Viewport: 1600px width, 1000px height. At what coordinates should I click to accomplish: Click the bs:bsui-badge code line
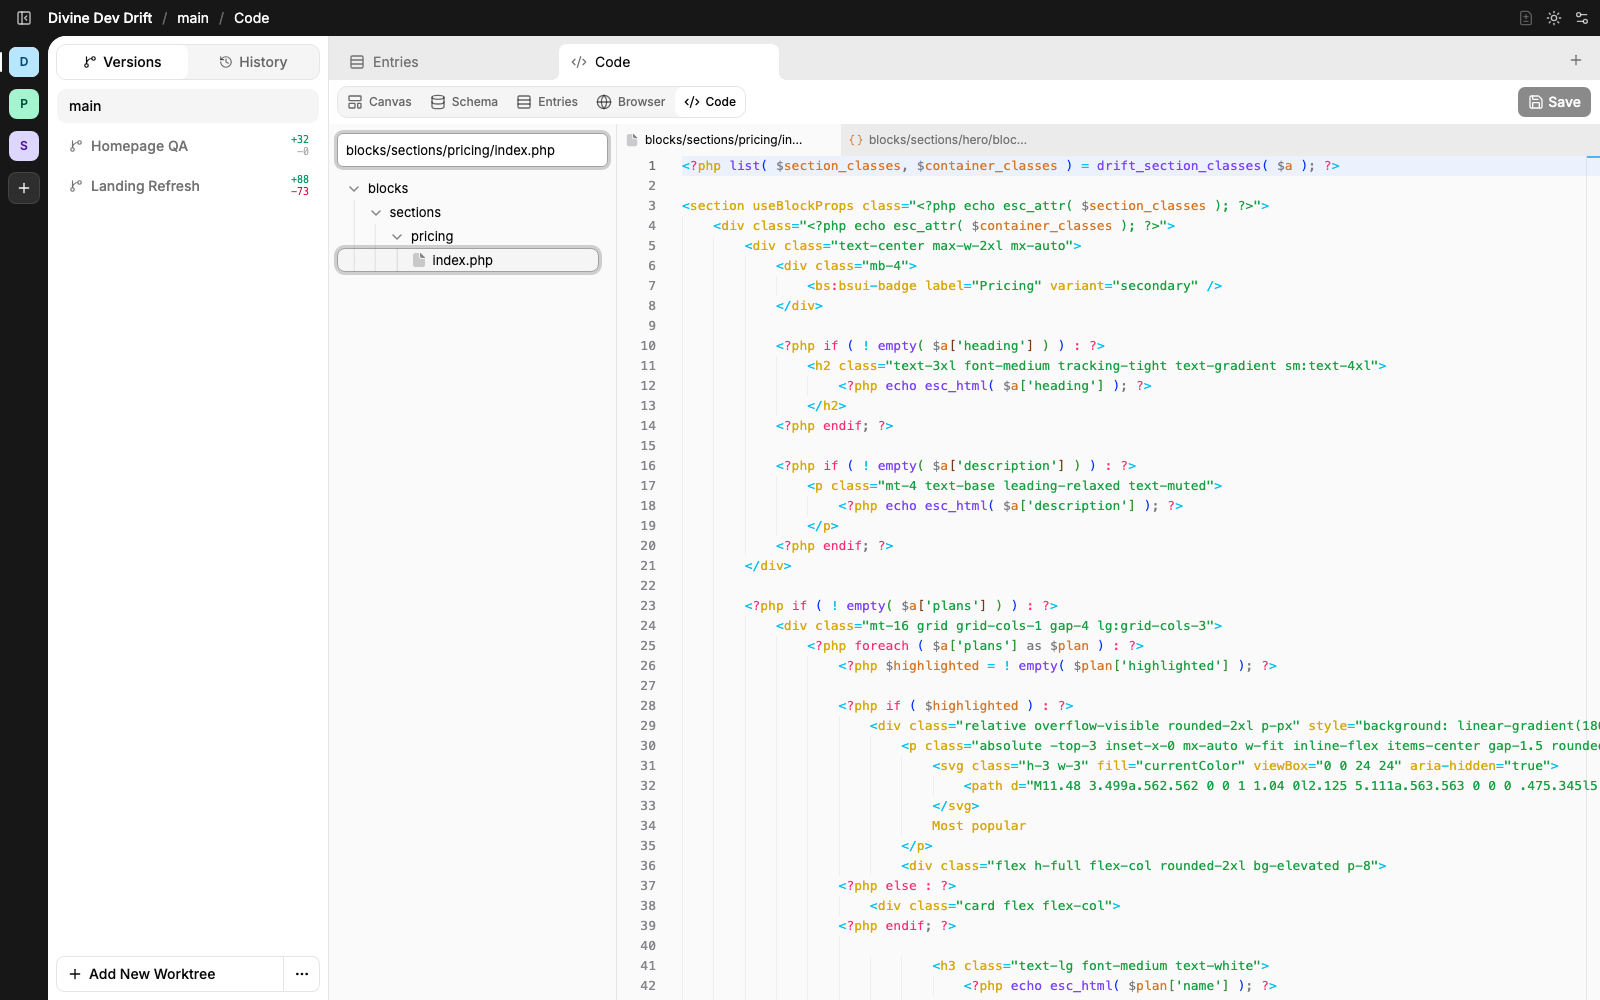point(1015,286)
